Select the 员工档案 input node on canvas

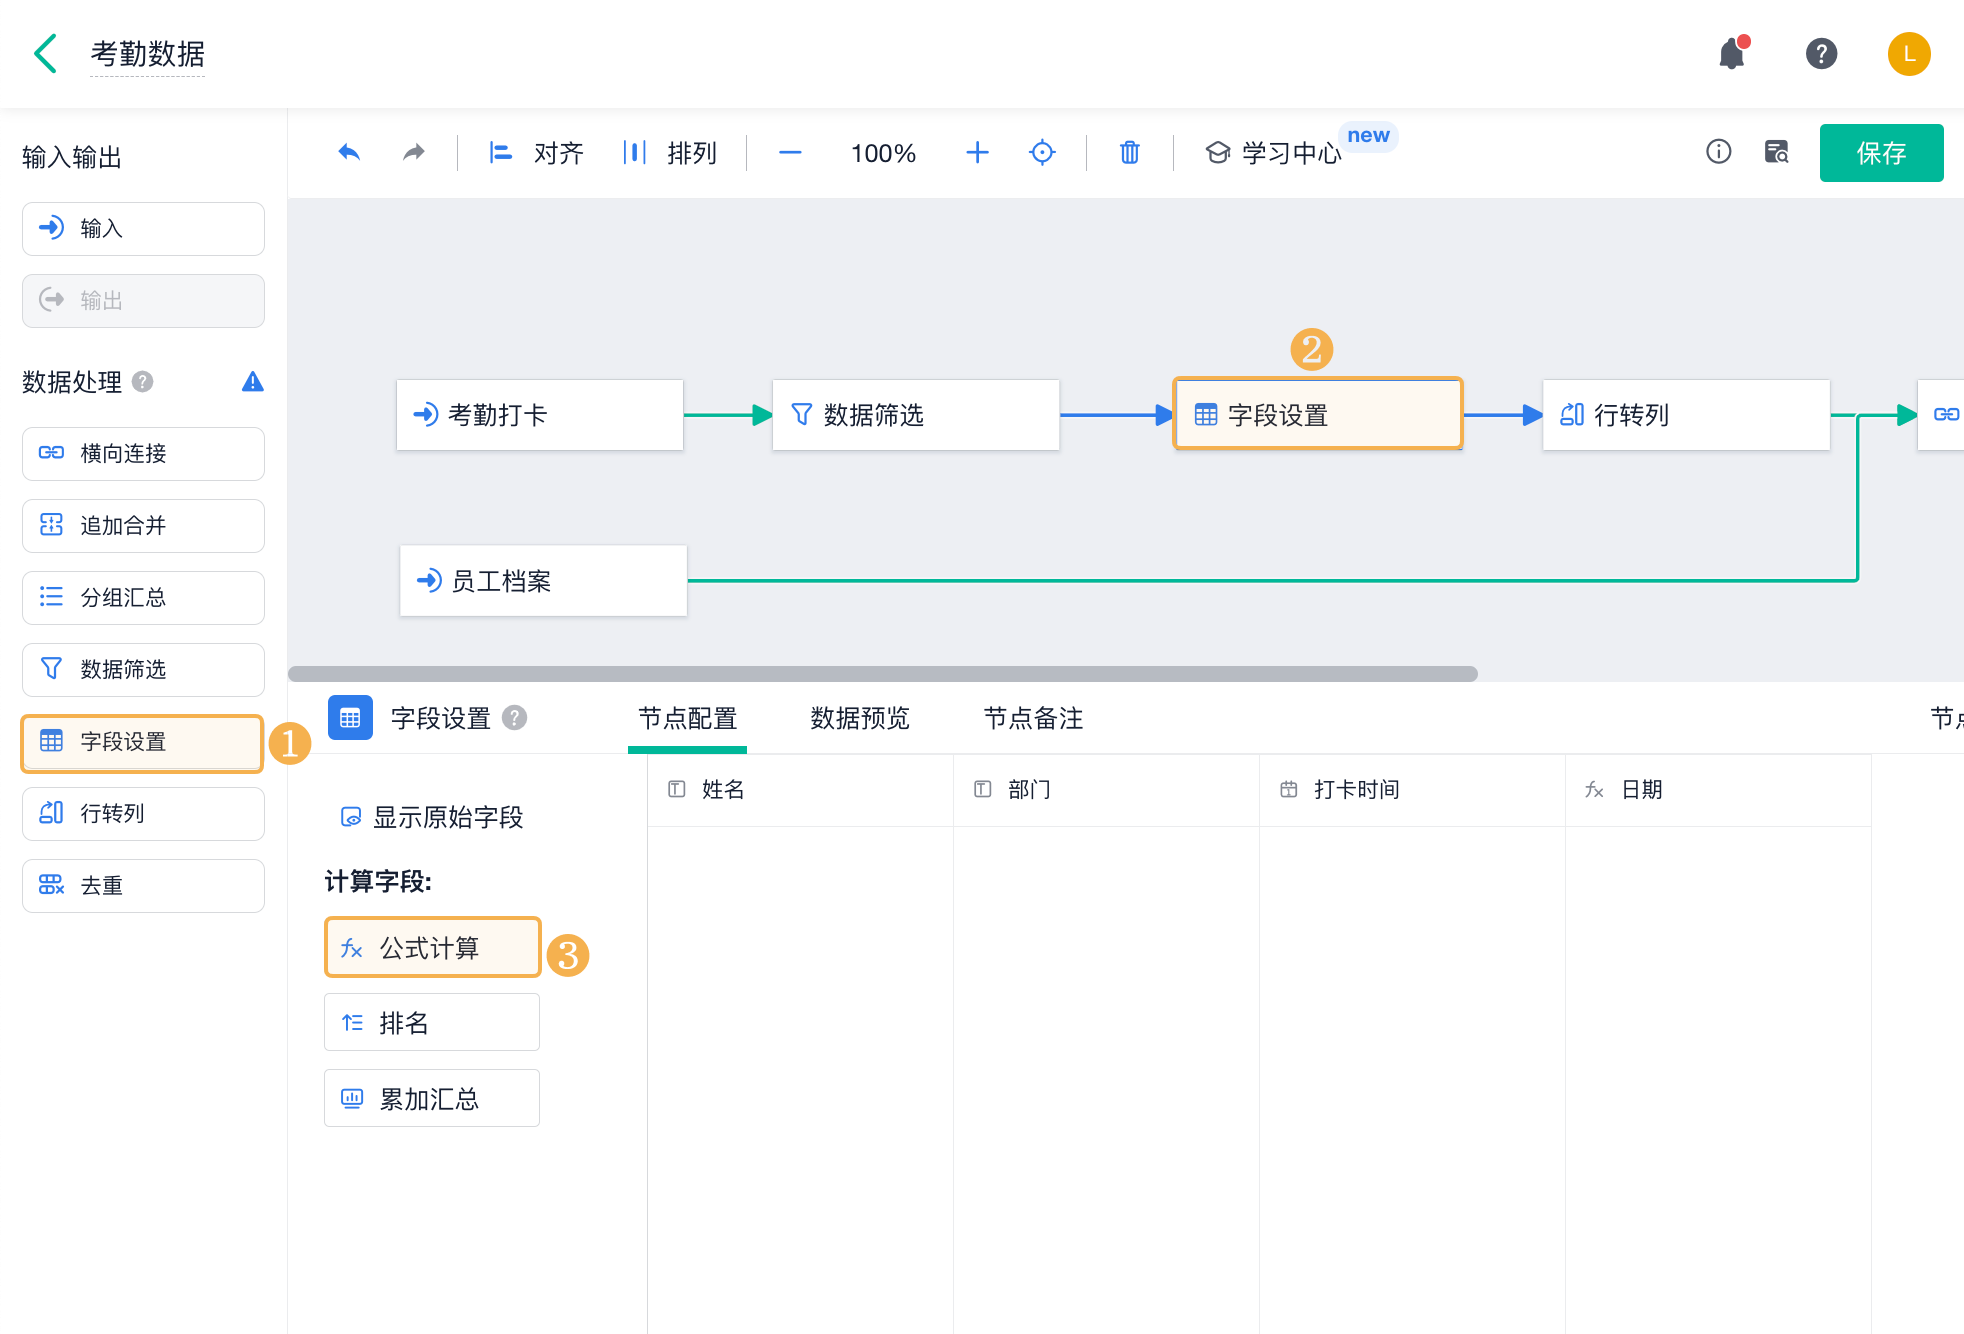click(543, 581)
